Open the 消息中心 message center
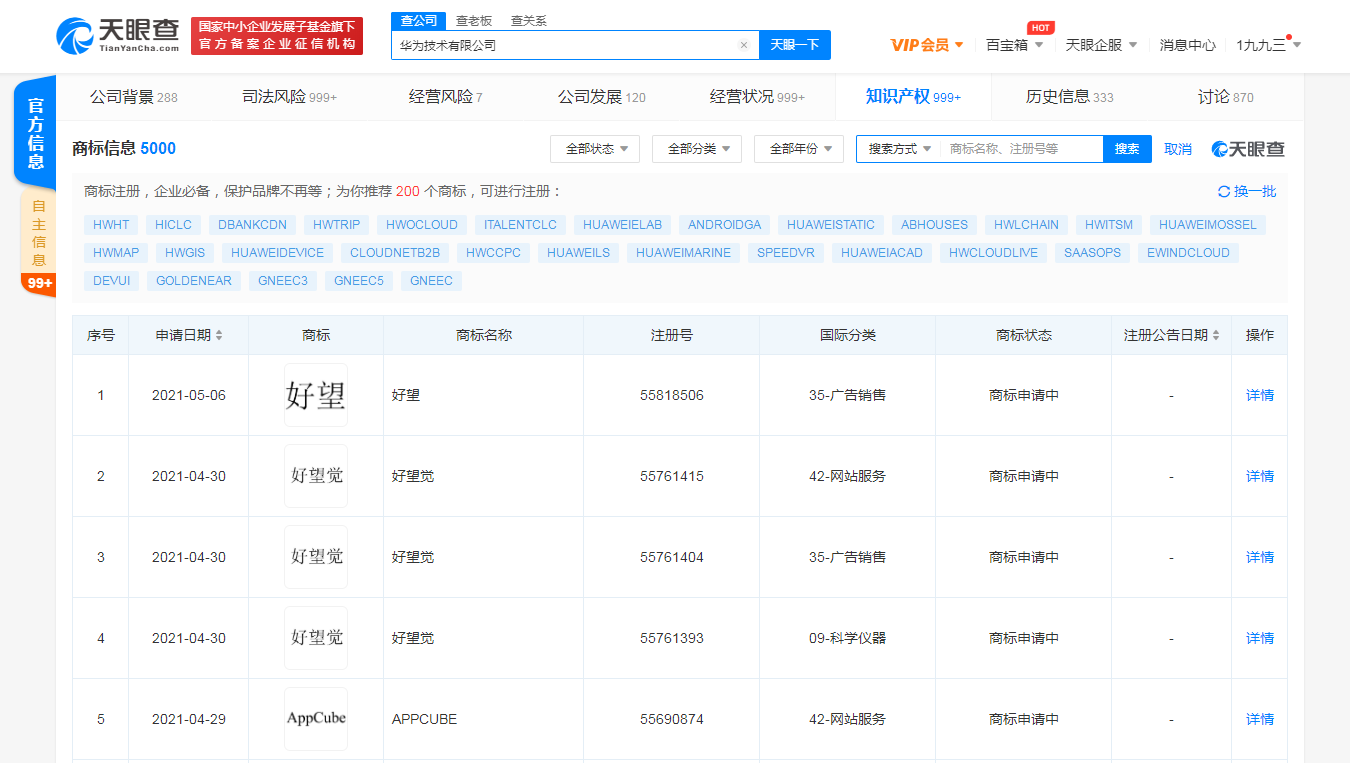1350x763 pixels. tap(1188, 45)
